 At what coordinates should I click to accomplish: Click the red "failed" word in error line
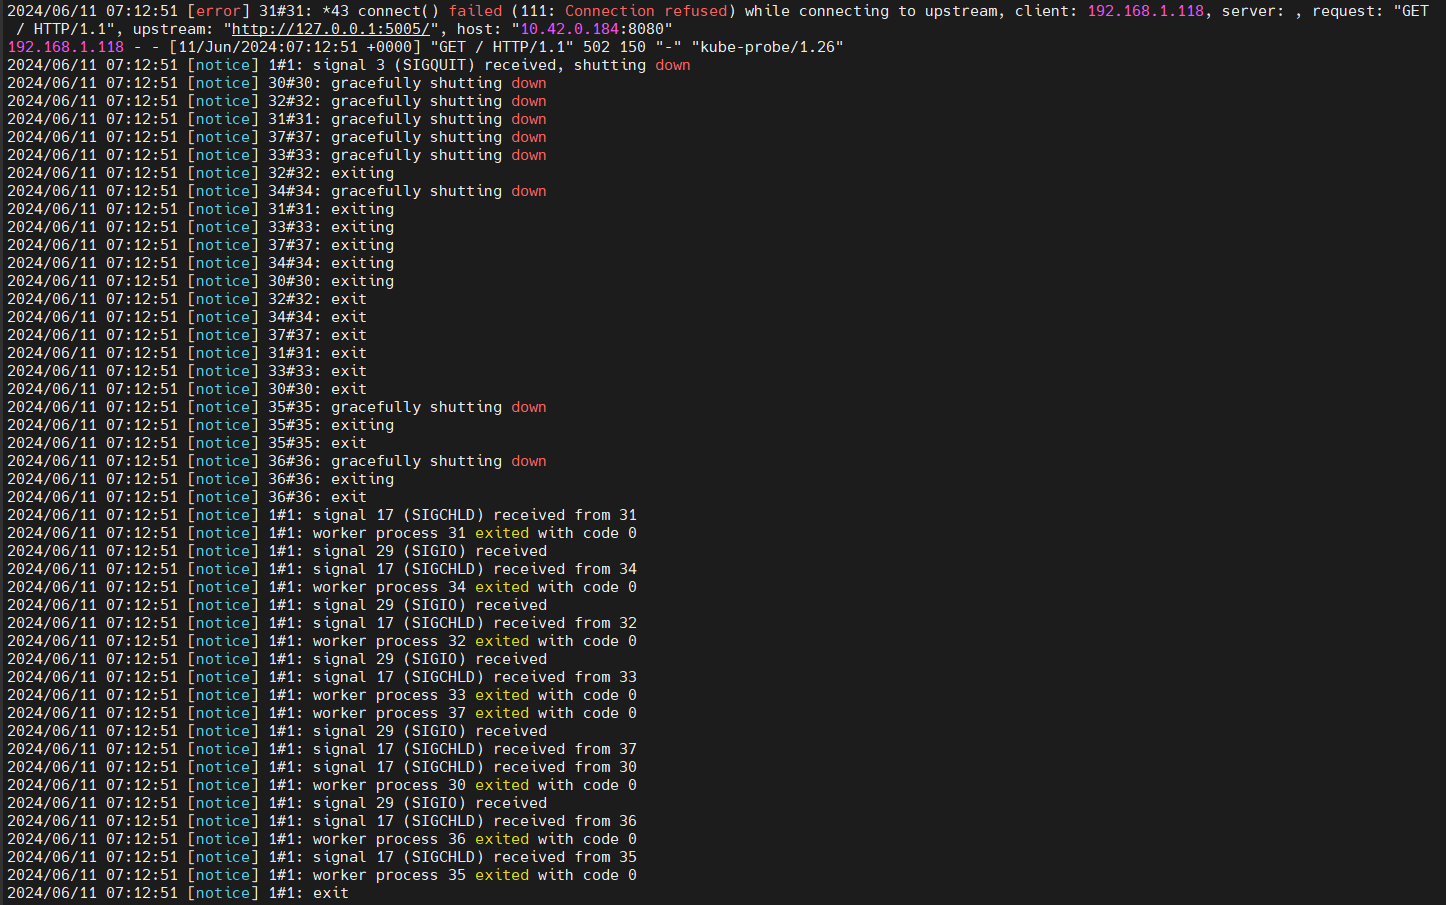(x=475, y=11)
